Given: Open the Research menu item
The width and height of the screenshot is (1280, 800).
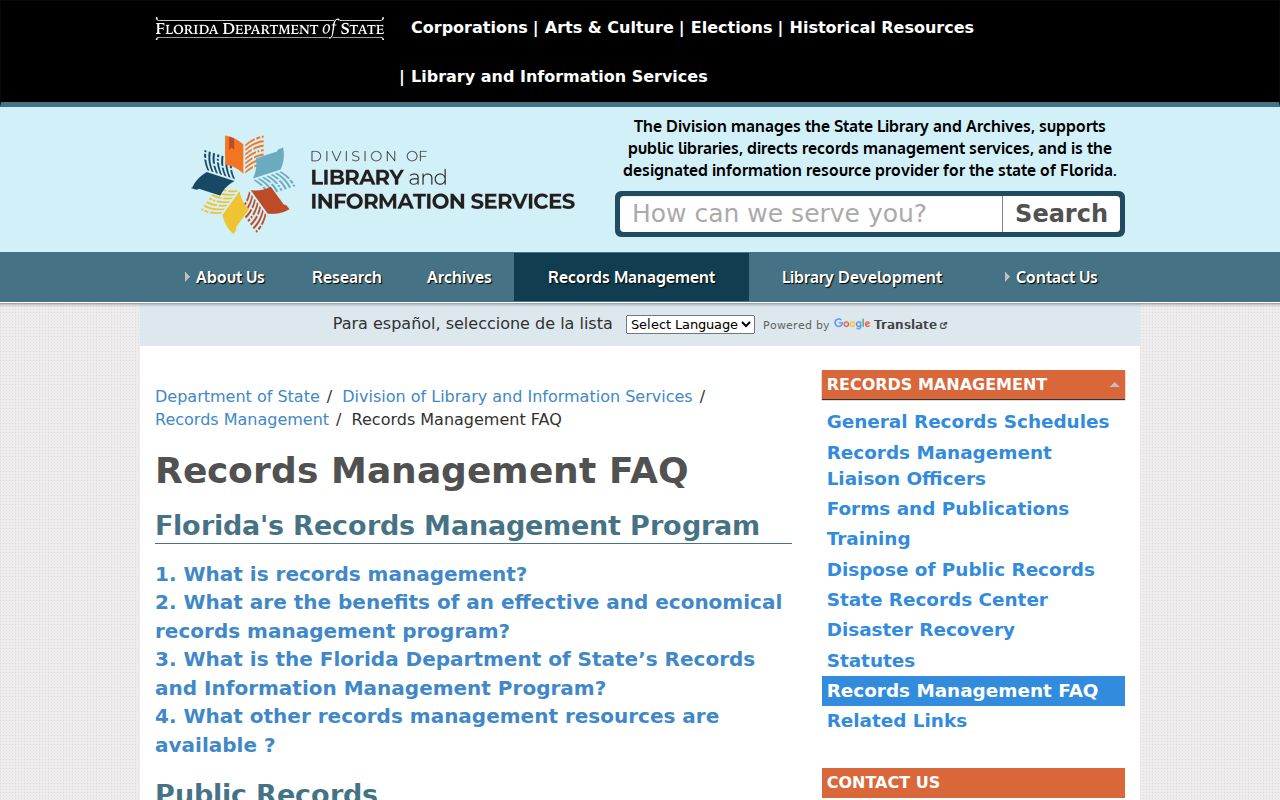Looking at the screenshot, I should pos(346,277).
